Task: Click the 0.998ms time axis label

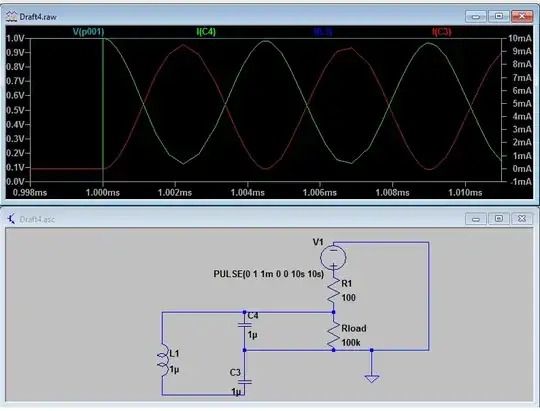Action: (30, 192)
